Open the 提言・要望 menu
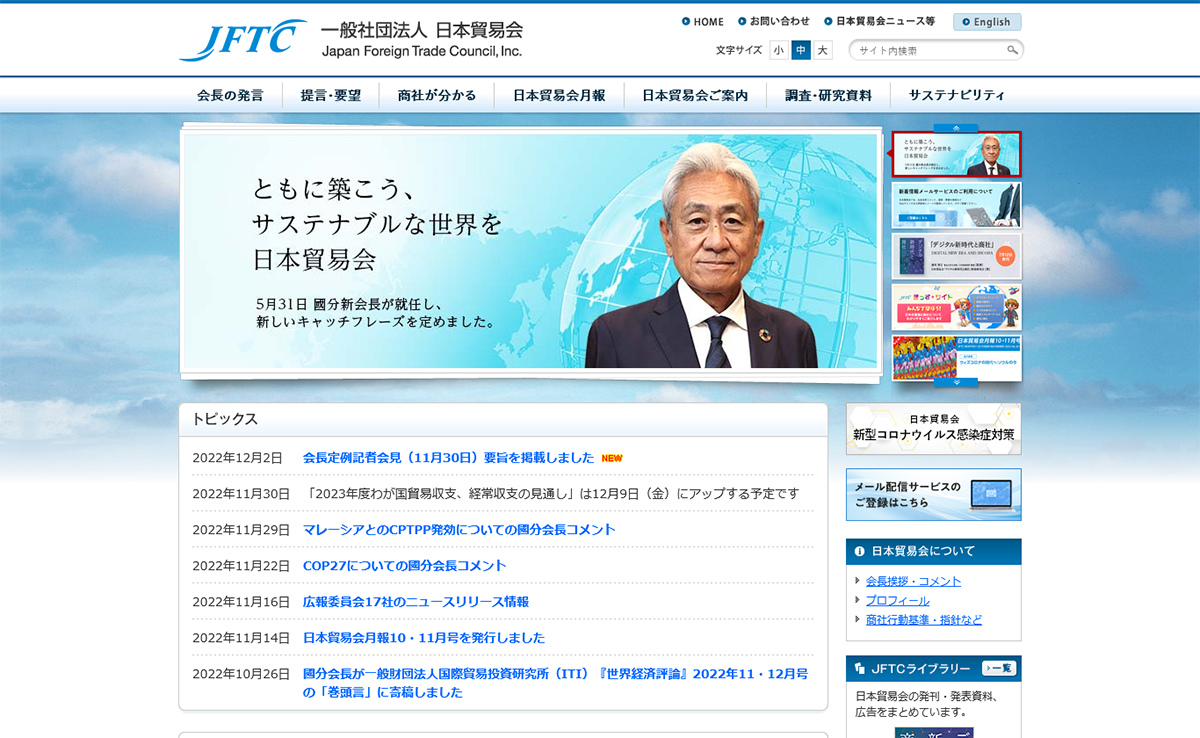1200x738 pixels. [x=331, y=96]
